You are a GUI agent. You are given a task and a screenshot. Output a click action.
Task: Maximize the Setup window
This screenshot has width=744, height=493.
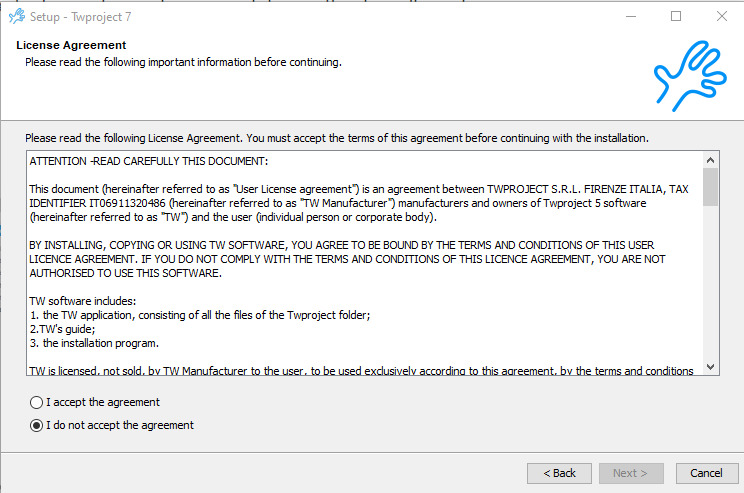[x=676, y=16]
